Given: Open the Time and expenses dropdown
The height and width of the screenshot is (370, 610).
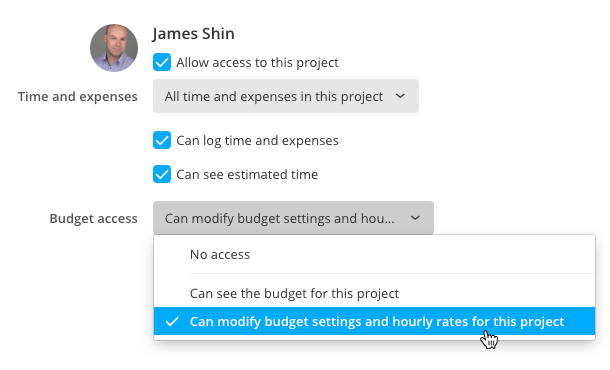Looking at the screenshot, I should [x=286, y=96].
